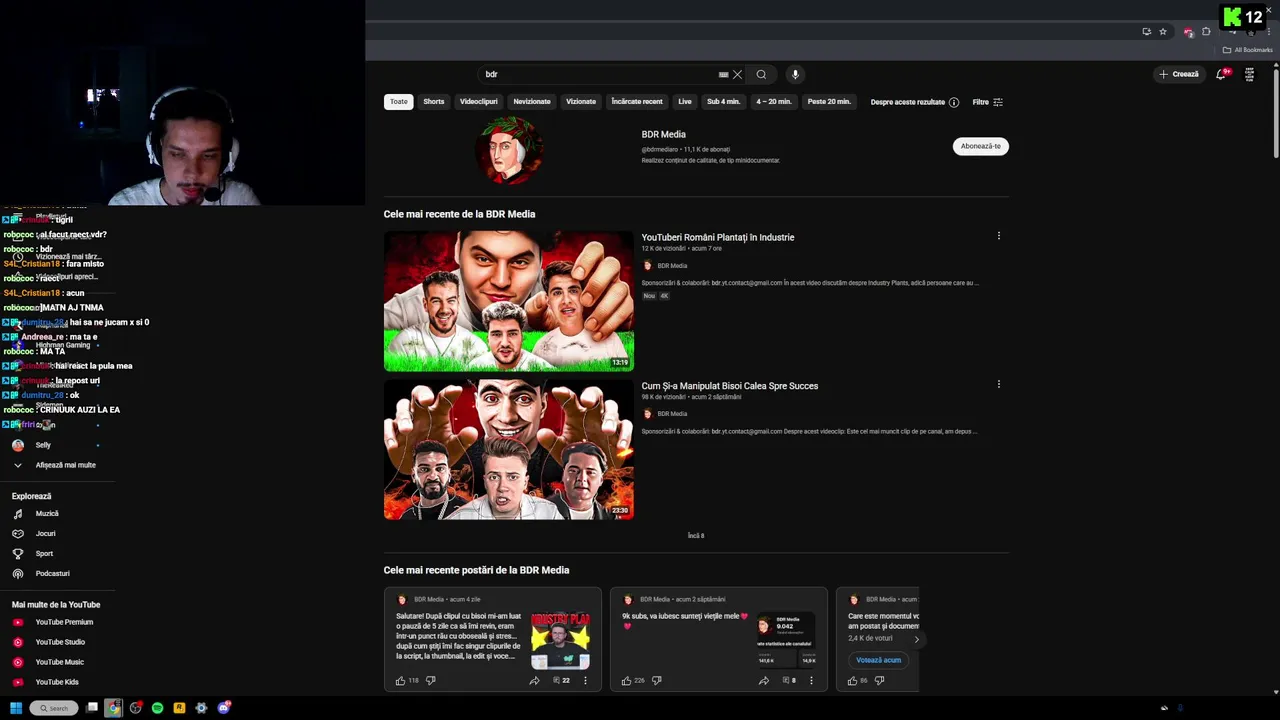The height and width of the screenshot is (720, 1280).
Task: Open more options on acum 4 zile post
Action: click(585, 680)
